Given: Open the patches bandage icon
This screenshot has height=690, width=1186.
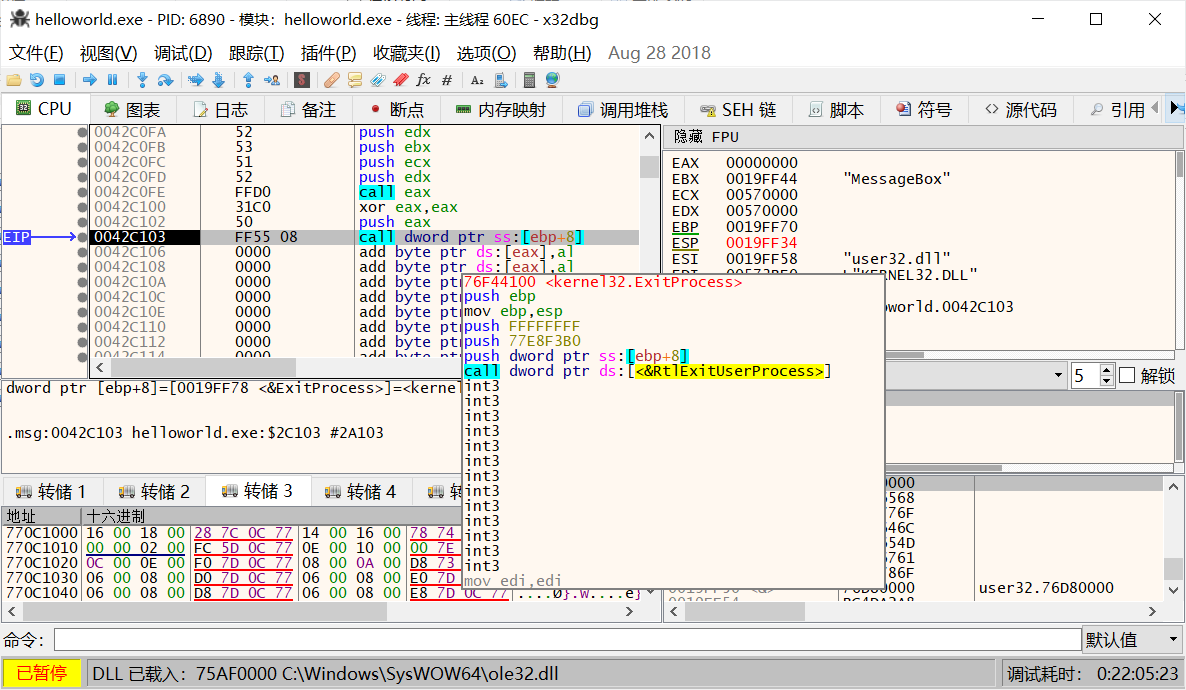Looking at the screenshot, I should (331, 80).
